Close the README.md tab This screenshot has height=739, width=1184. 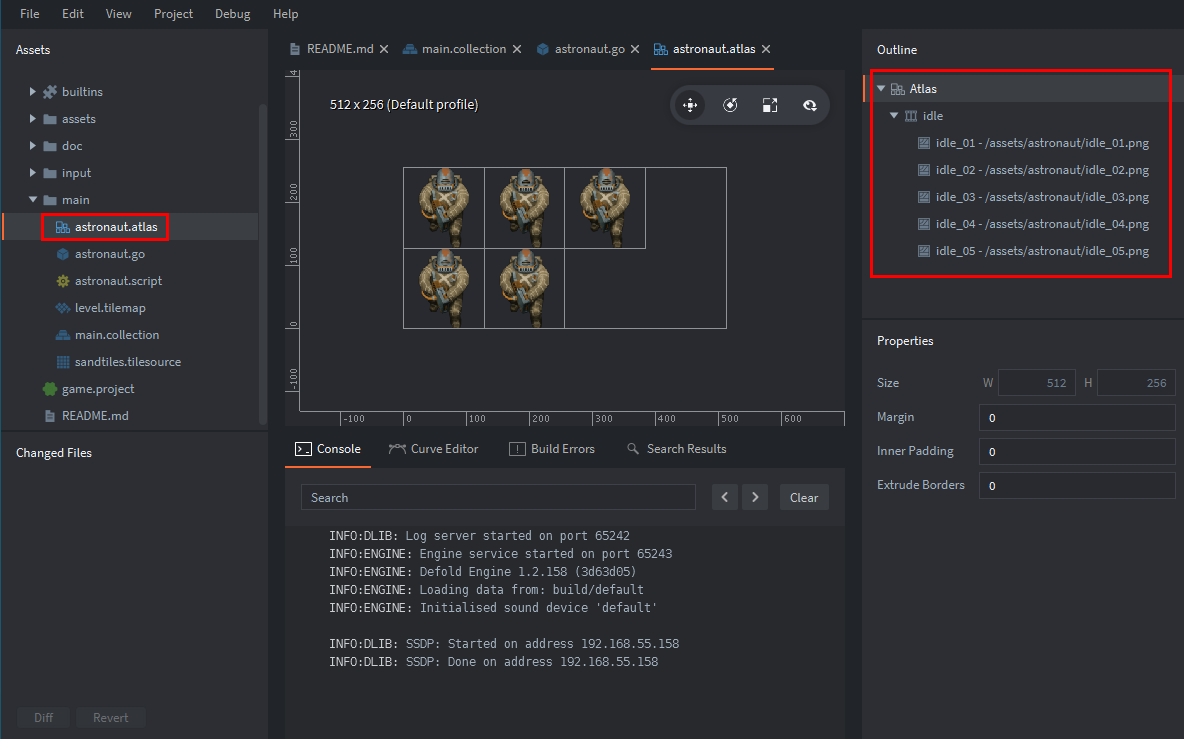pos(384,49)
